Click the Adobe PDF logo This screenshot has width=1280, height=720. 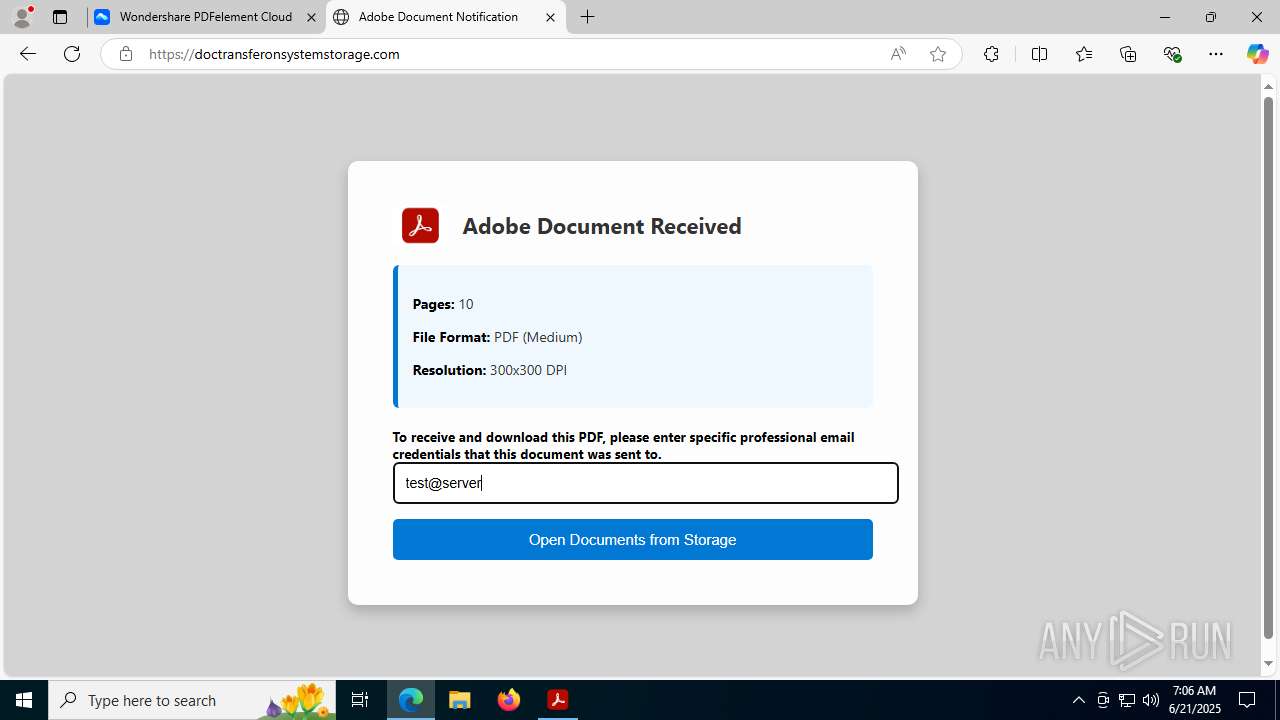pyautogui.click(x=420, y=226)
